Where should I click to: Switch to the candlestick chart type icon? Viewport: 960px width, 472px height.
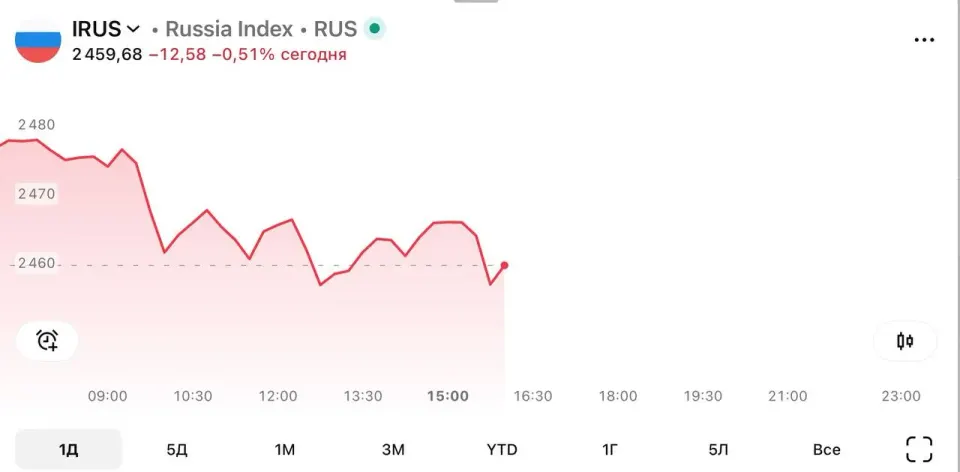905,341
